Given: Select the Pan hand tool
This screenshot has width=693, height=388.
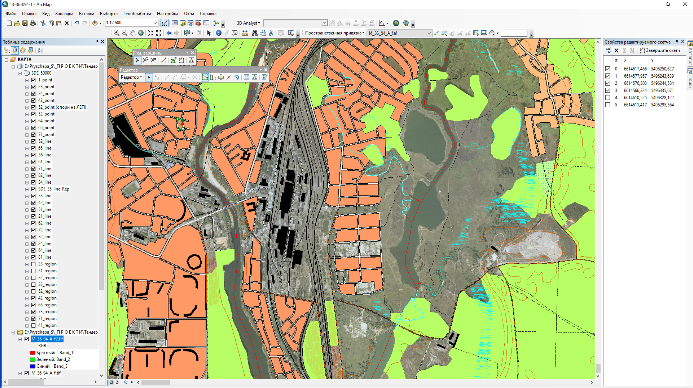Looking at the screenshot, I should (x=133, y=33).
